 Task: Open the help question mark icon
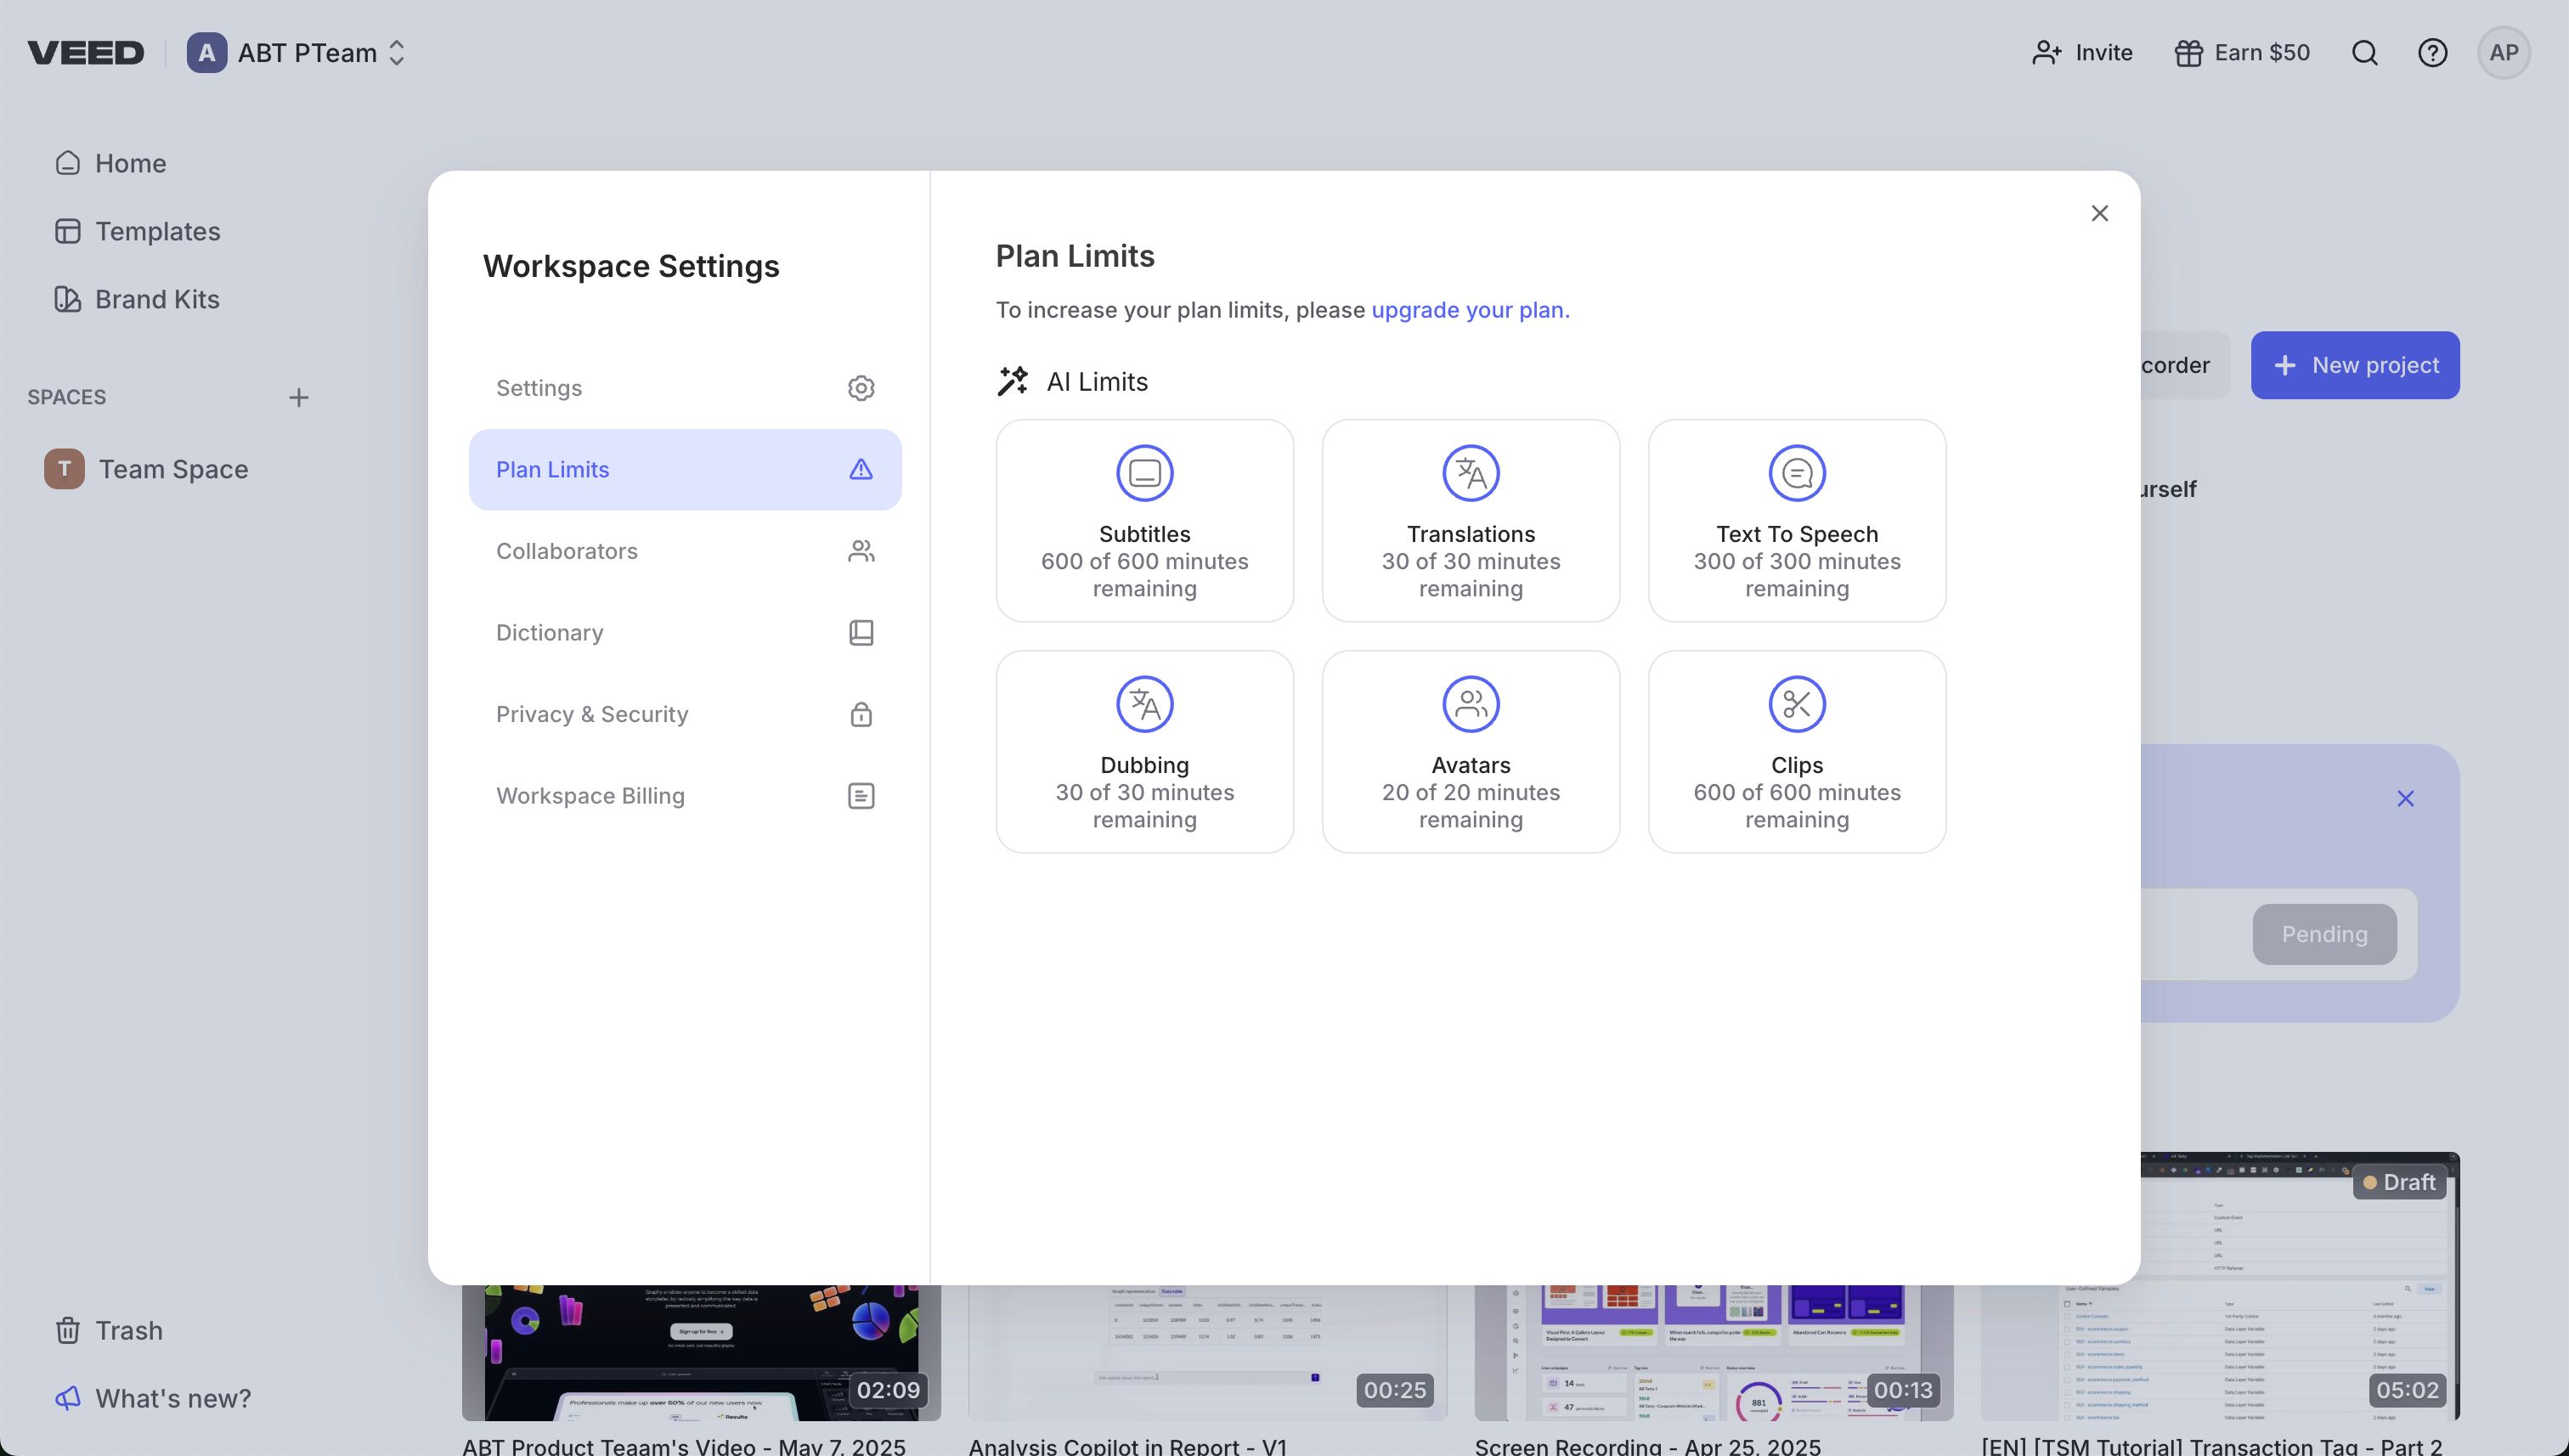coord(2432,53)
